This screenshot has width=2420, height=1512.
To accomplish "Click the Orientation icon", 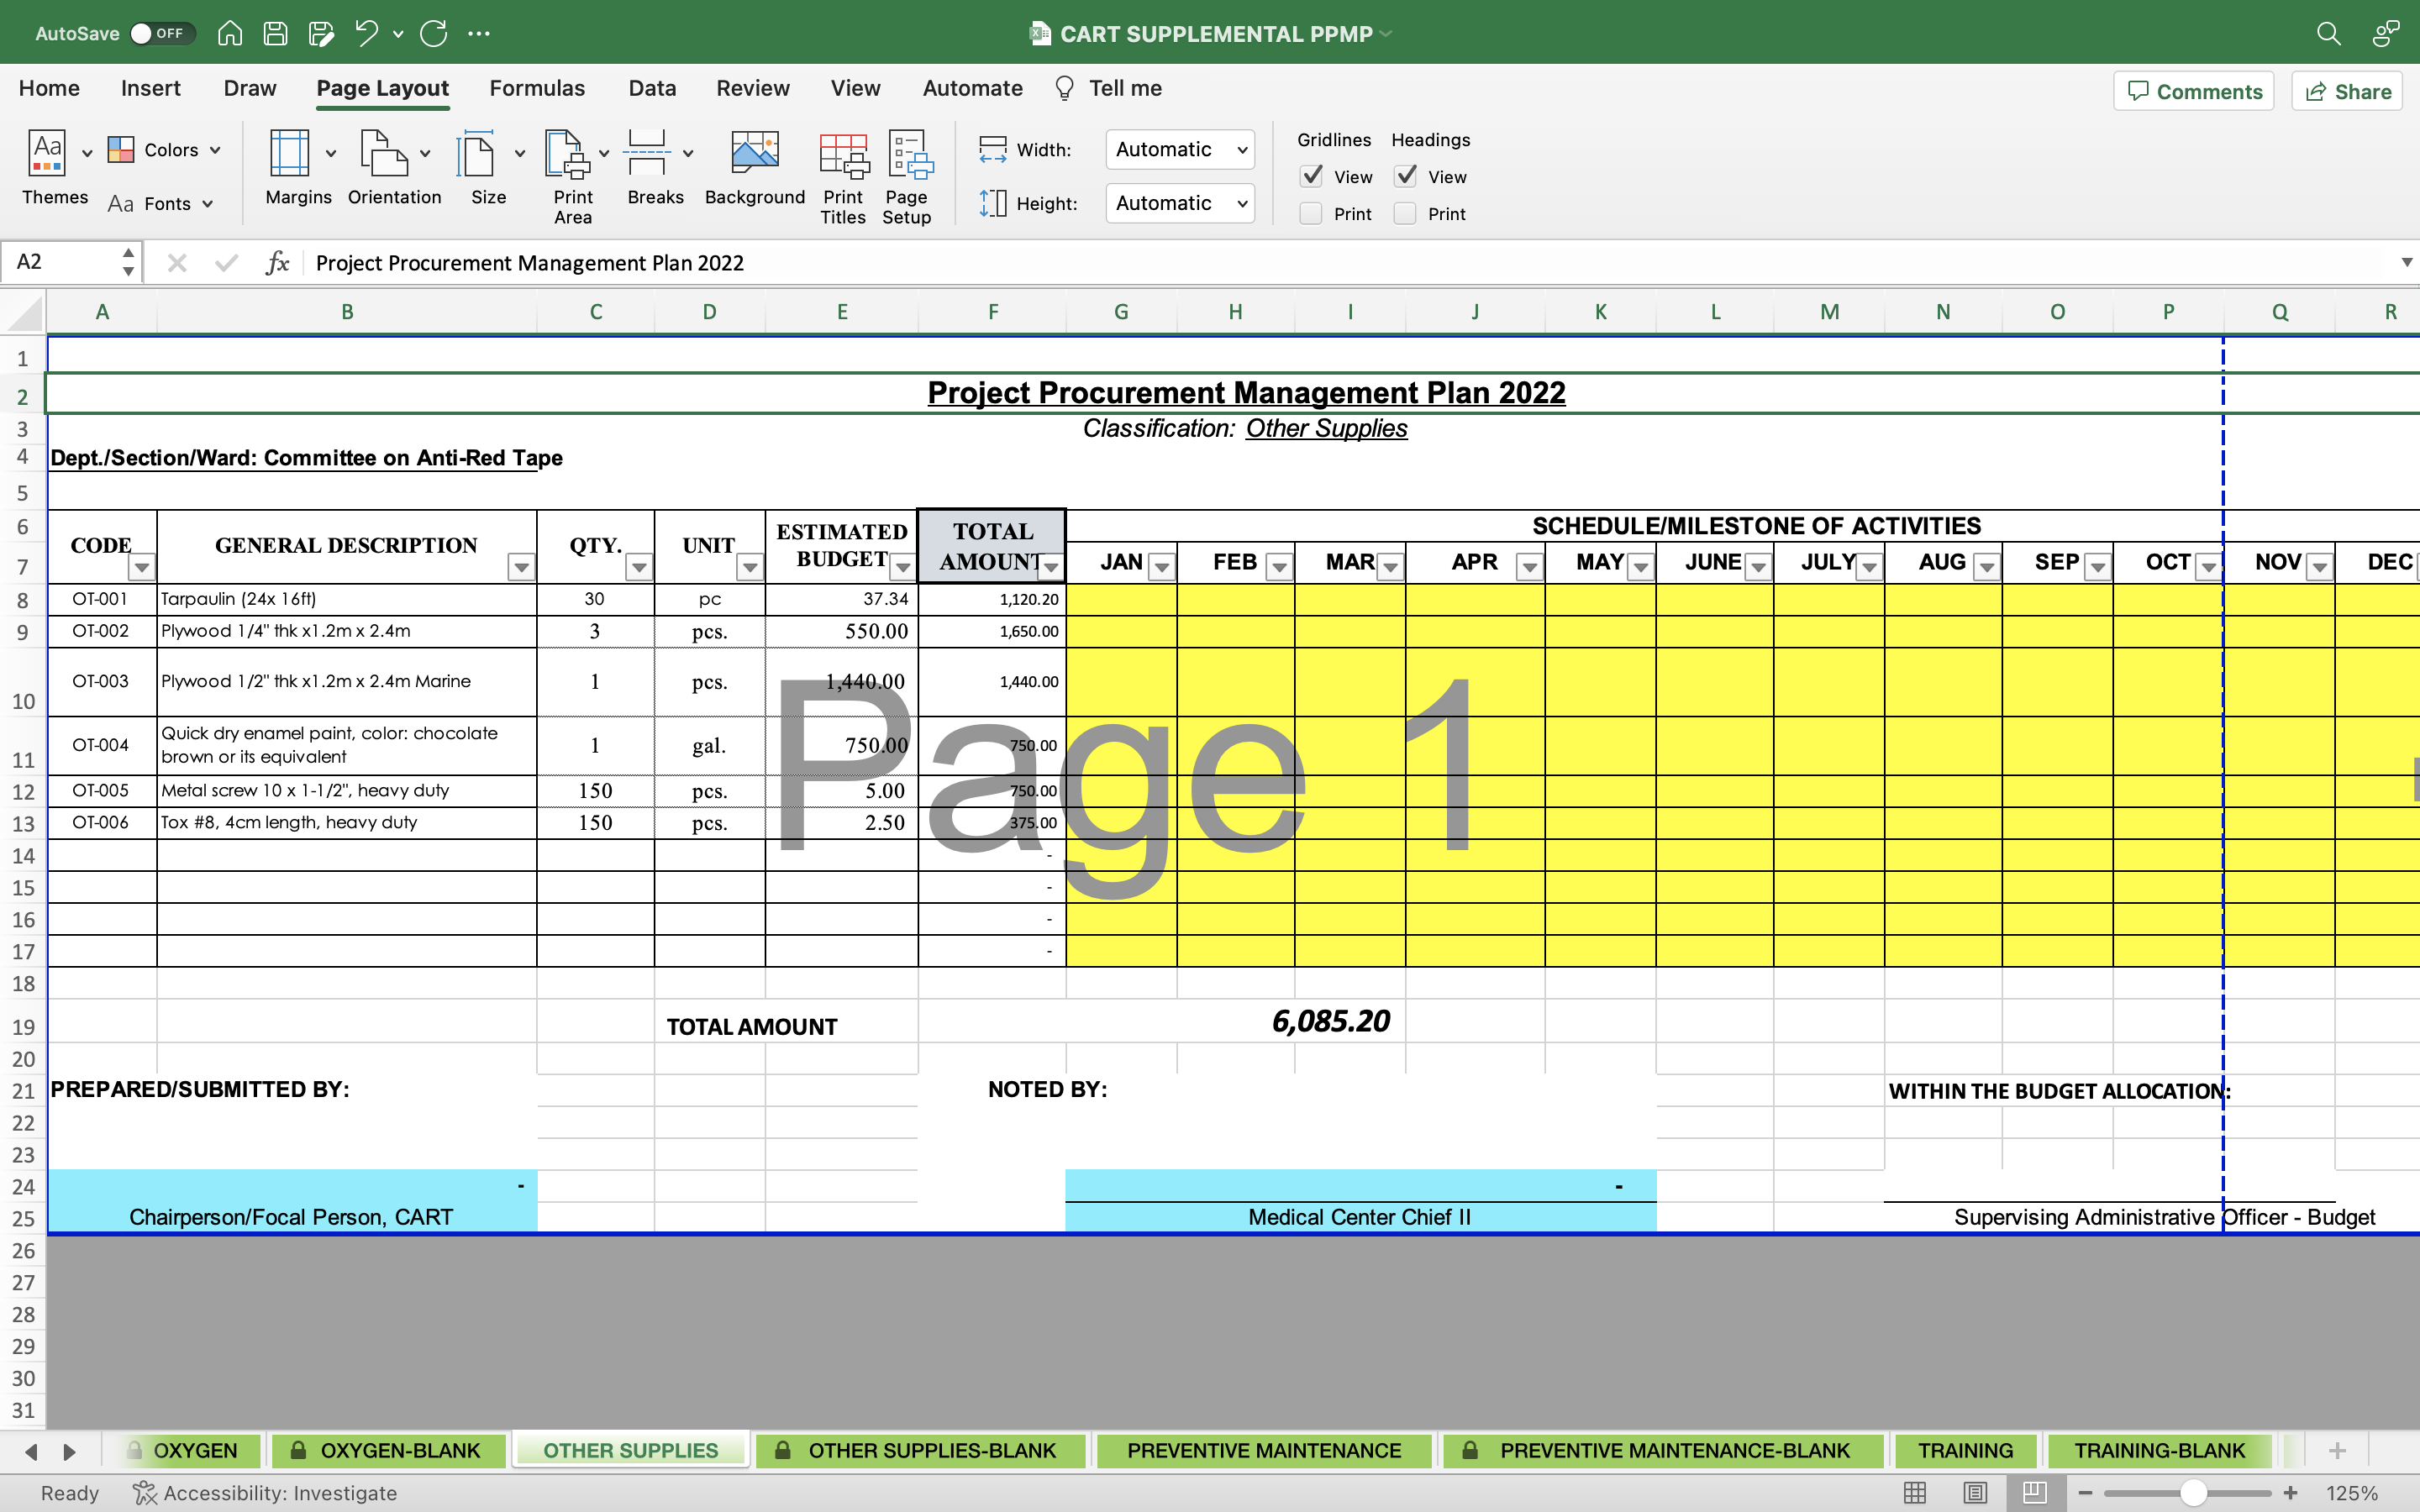I will (x=384, y=155).
